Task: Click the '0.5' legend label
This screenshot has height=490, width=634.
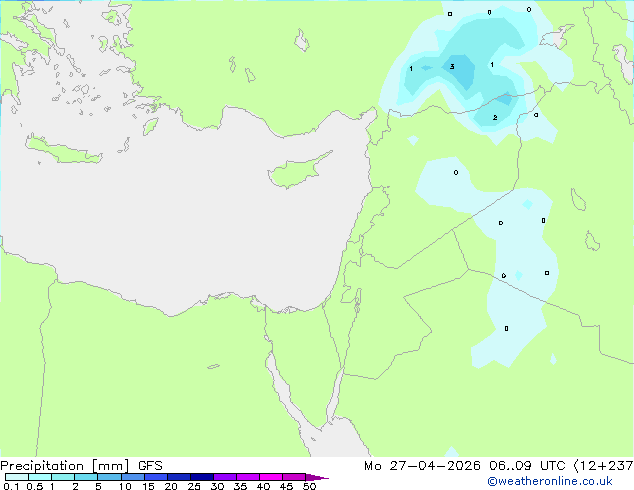Action: (x=35, y=486)
